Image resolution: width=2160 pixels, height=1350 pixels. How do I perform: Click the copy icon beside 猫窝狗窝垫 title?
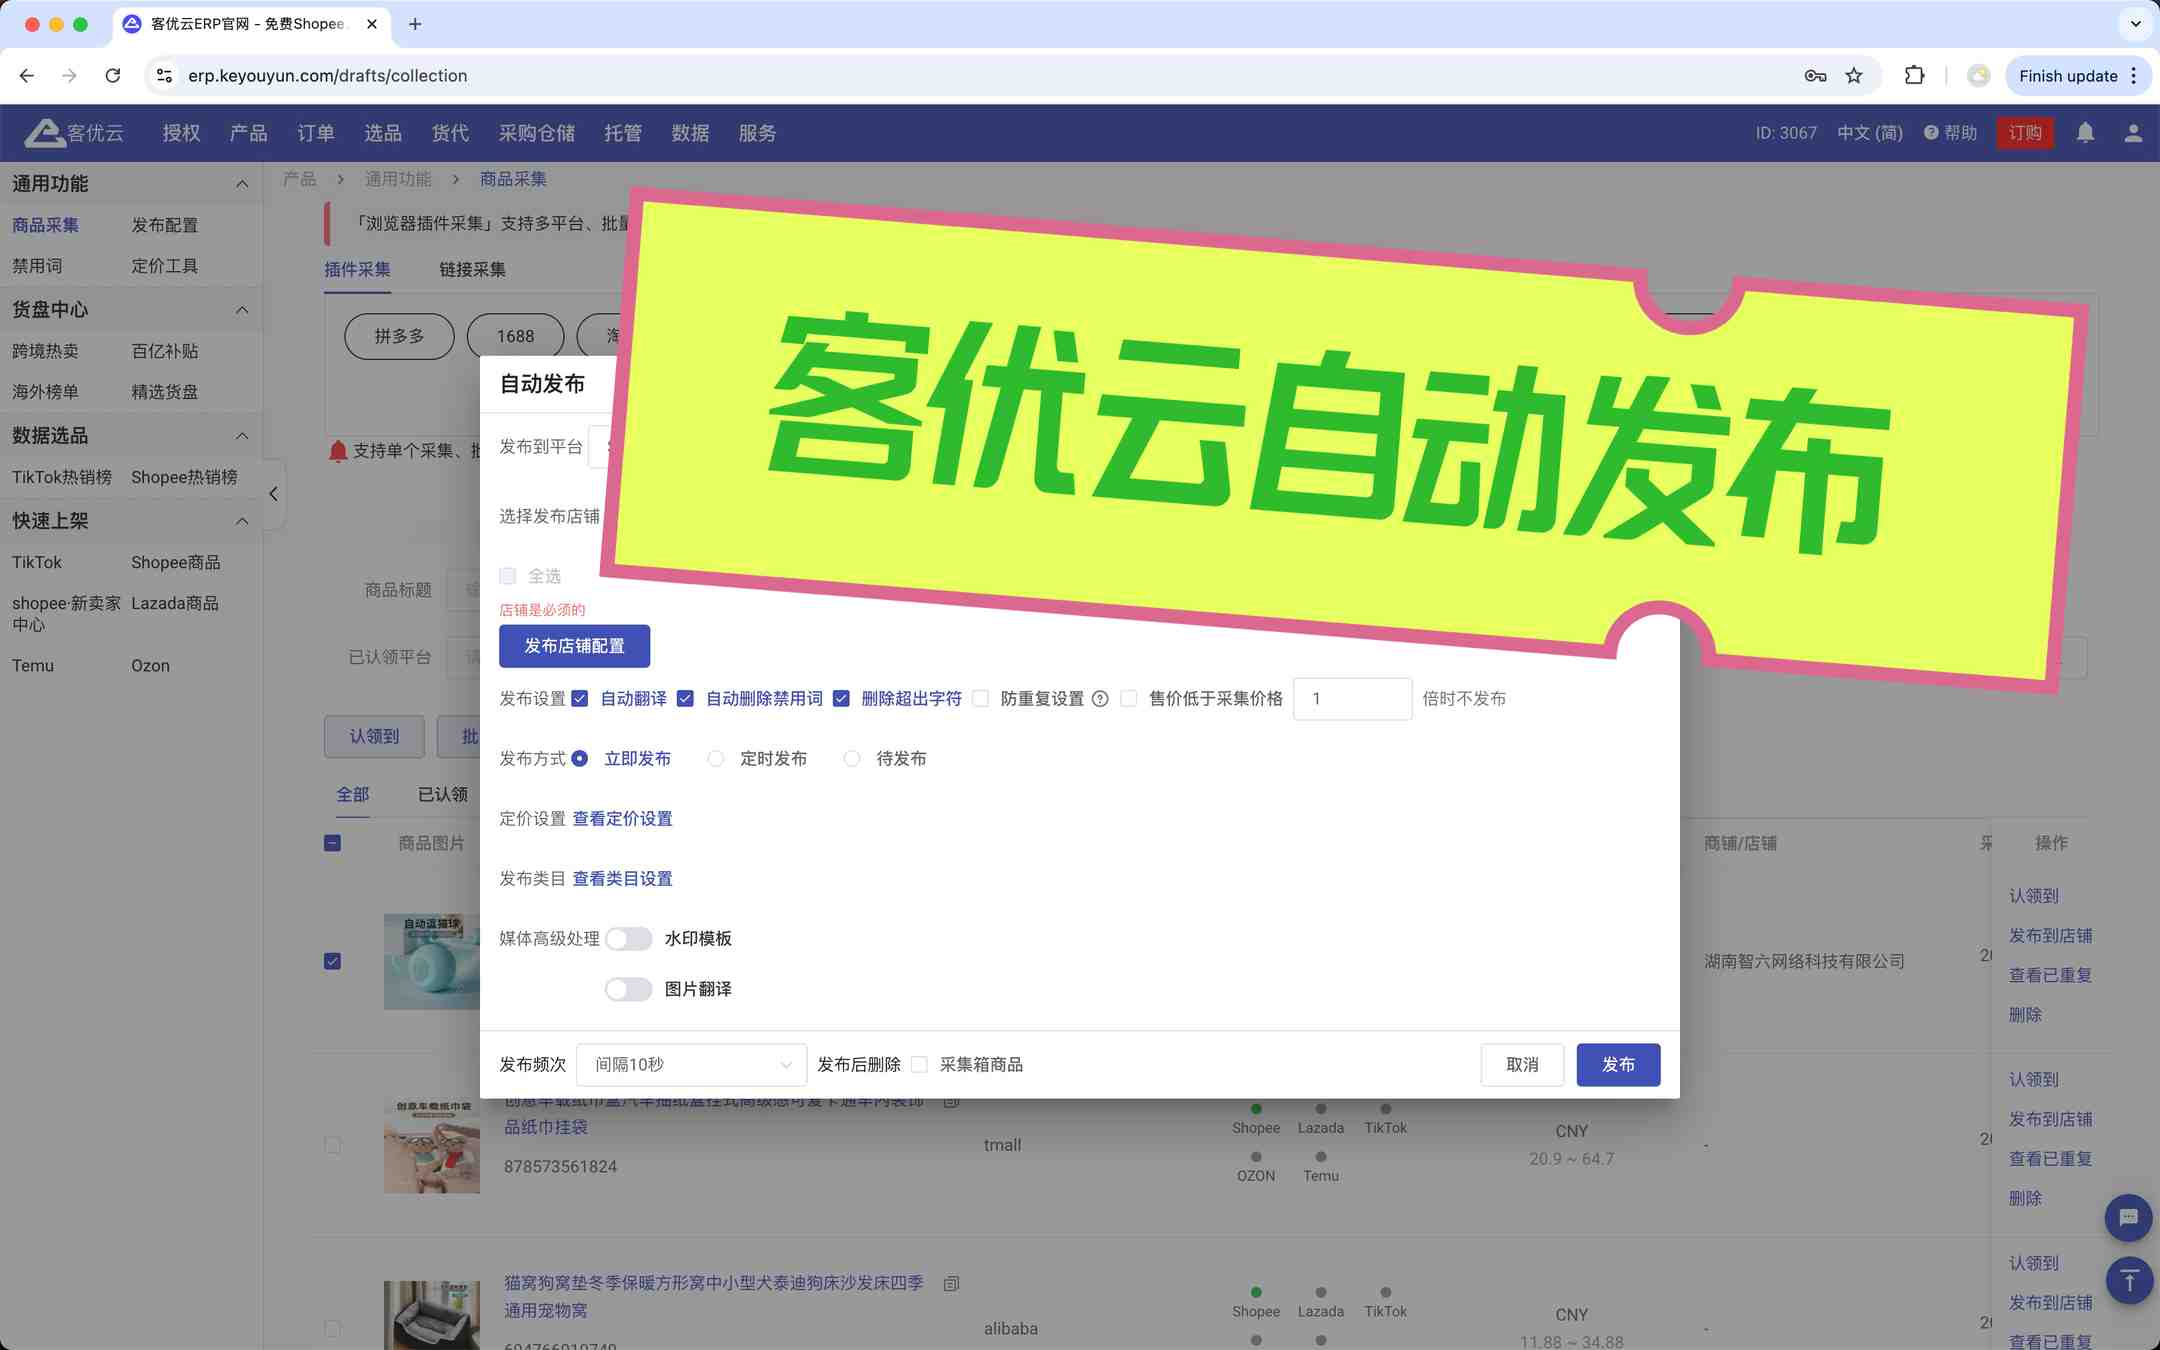tap(951, 1283)
